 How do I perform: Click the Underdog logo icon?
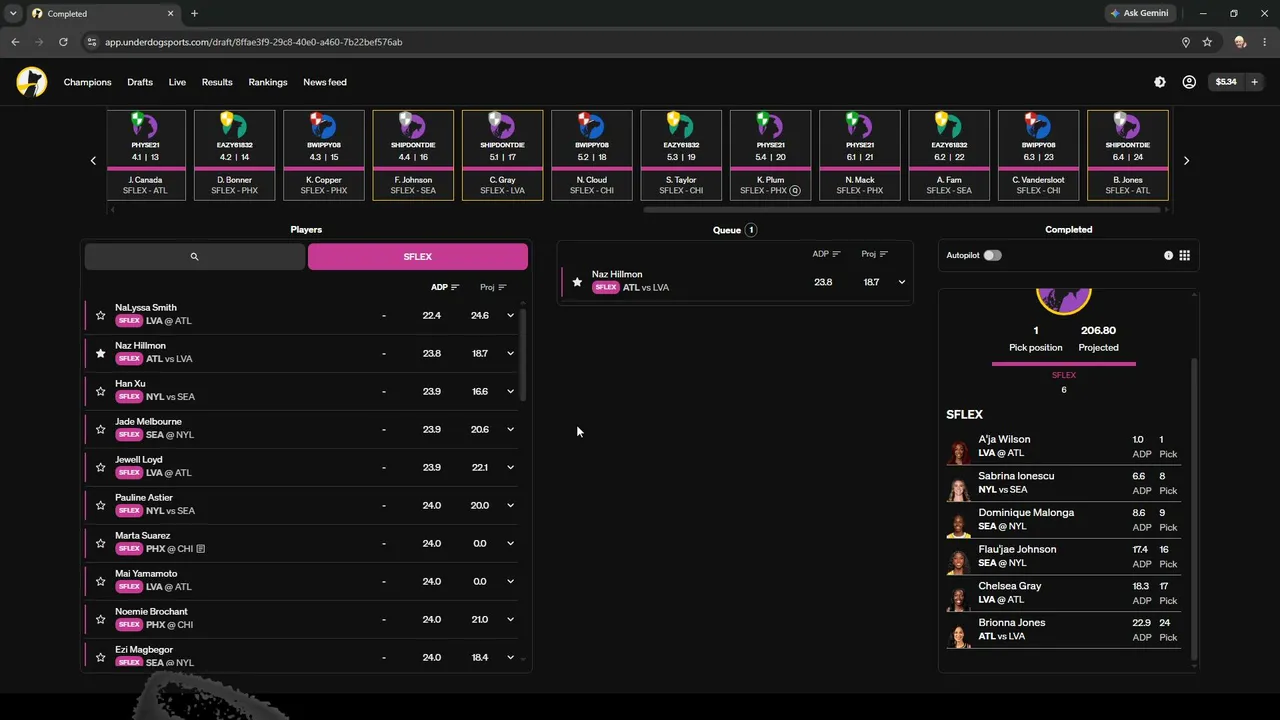pos(32,82)
